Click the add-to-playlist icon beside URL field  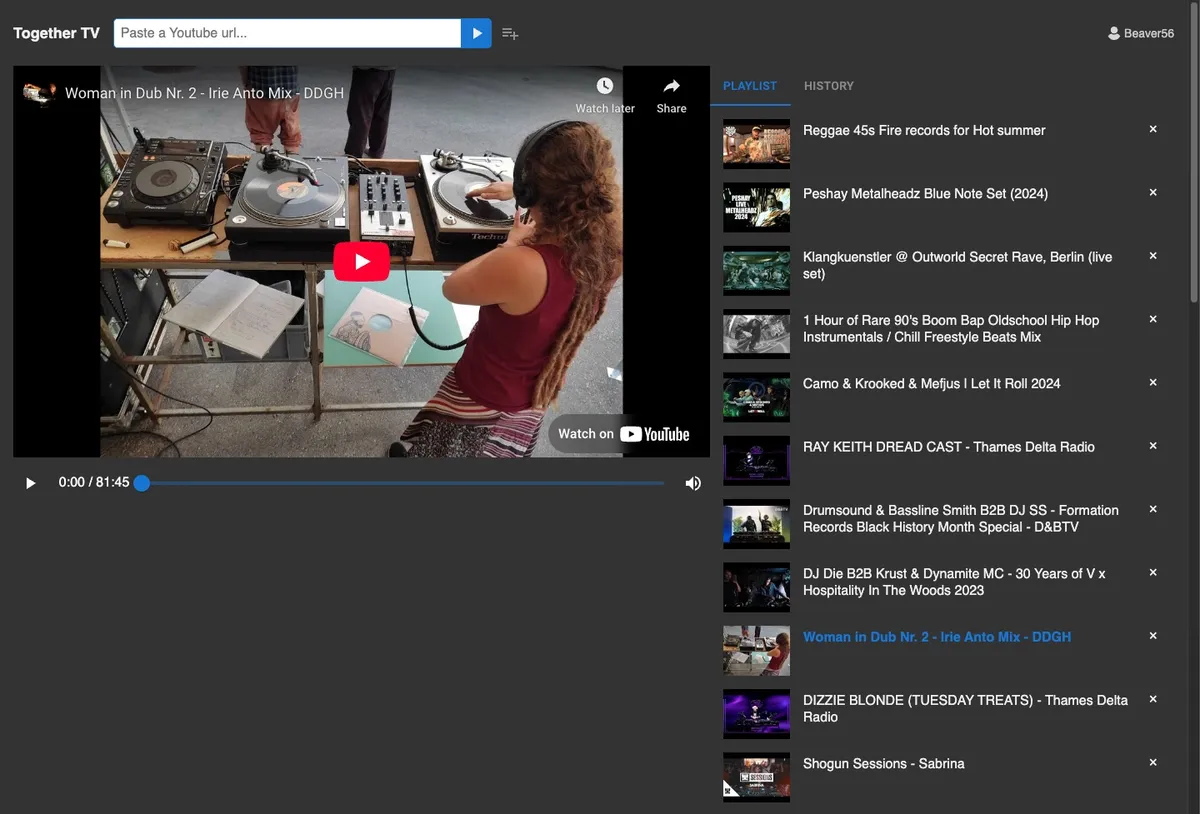point(510,33)
